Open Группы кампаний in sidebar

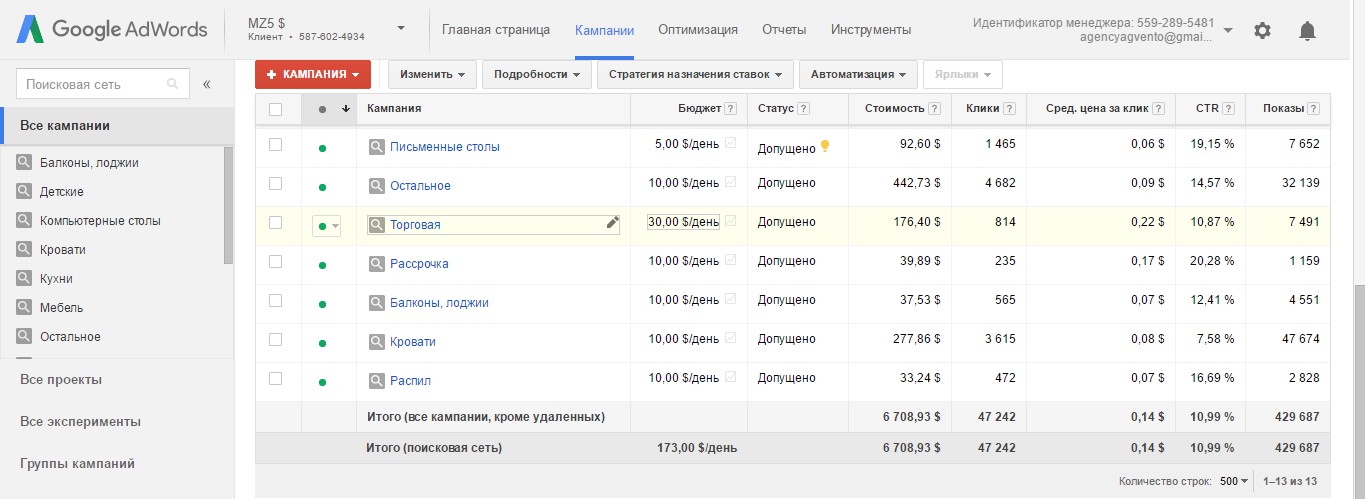pos(77,463)
